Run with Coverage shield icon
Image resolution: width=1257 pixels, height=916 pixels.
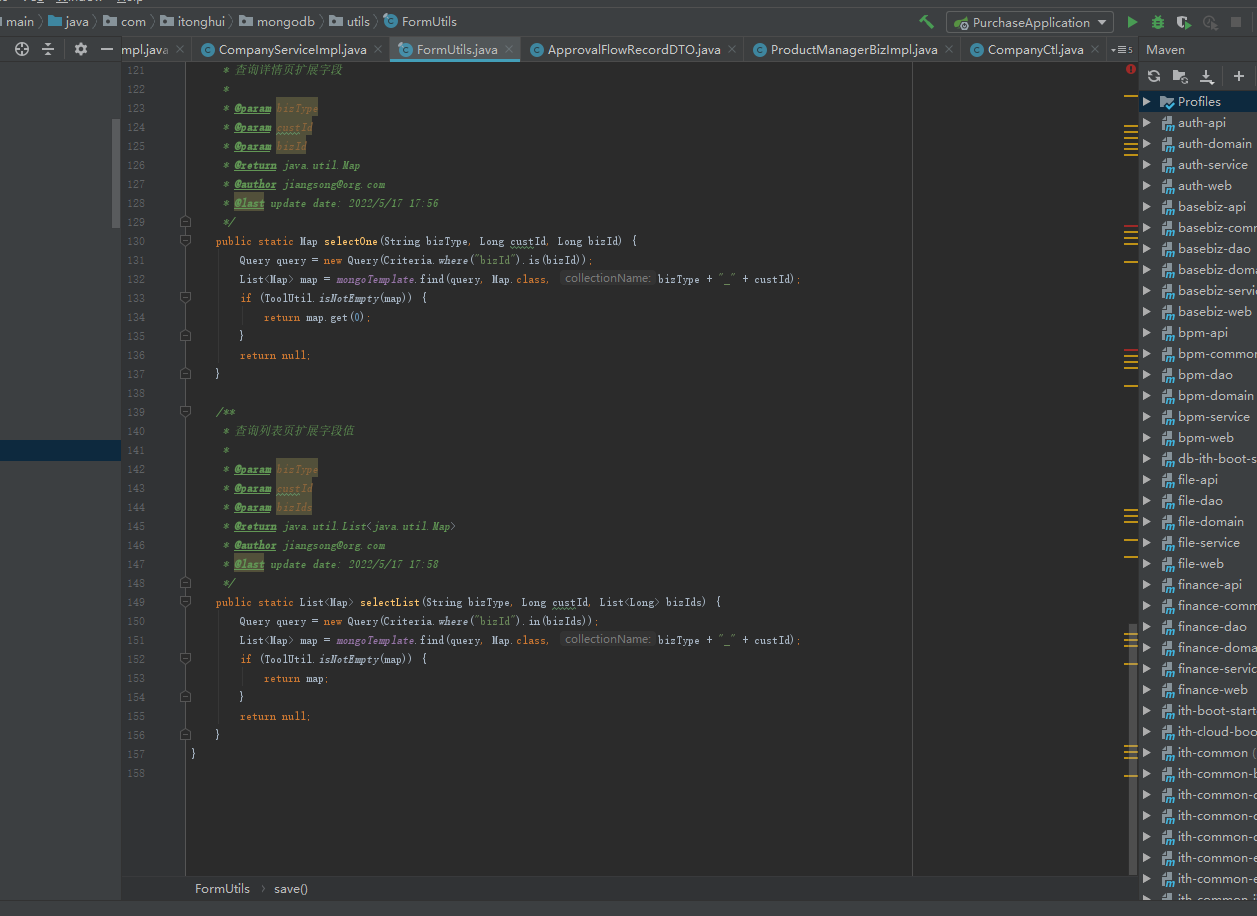tap(1184, 22)
